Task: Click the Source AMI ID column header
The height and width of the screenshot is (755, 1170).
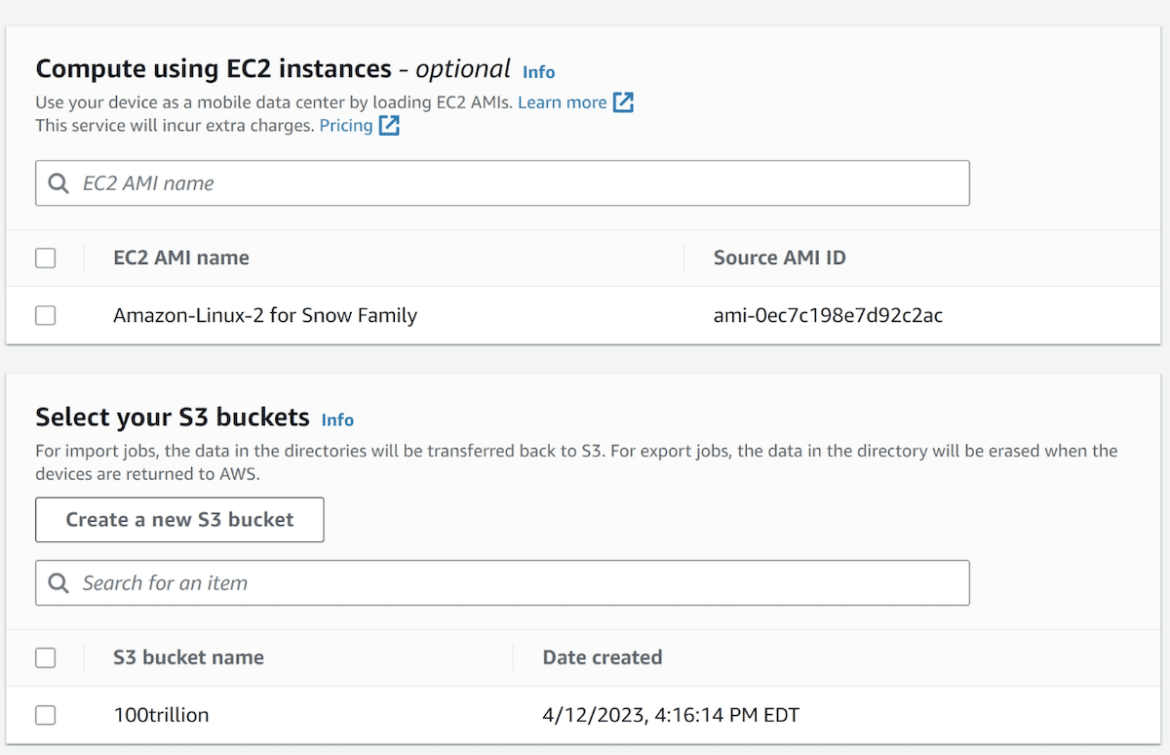Action: [780, 258]
